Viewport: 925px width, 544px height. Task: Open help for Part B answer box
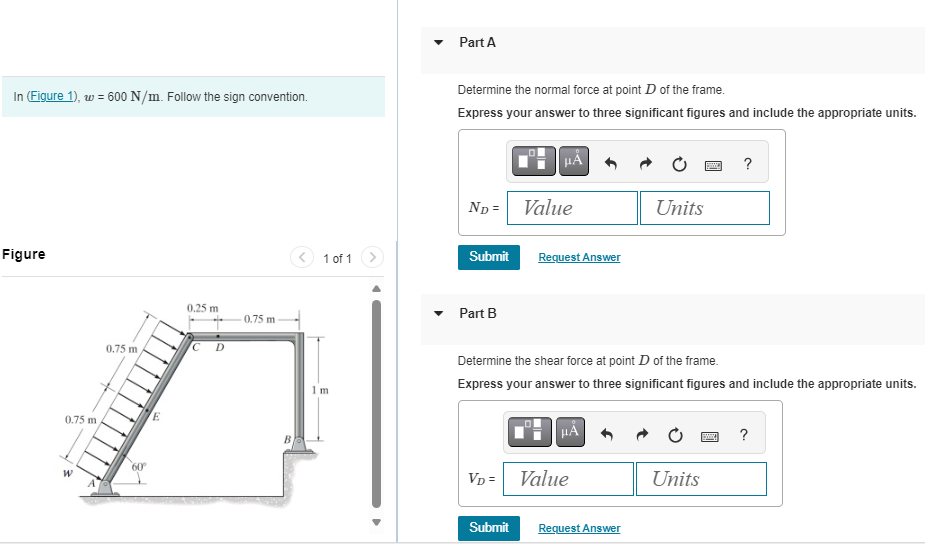click(744, 435)
